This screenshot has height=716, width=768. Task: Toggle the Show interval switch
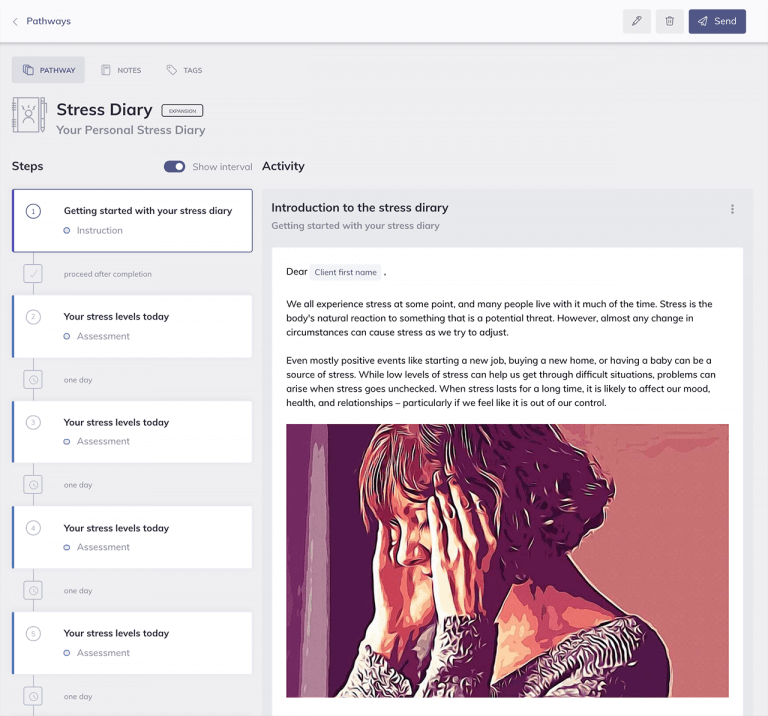click(x=174, y=167)
